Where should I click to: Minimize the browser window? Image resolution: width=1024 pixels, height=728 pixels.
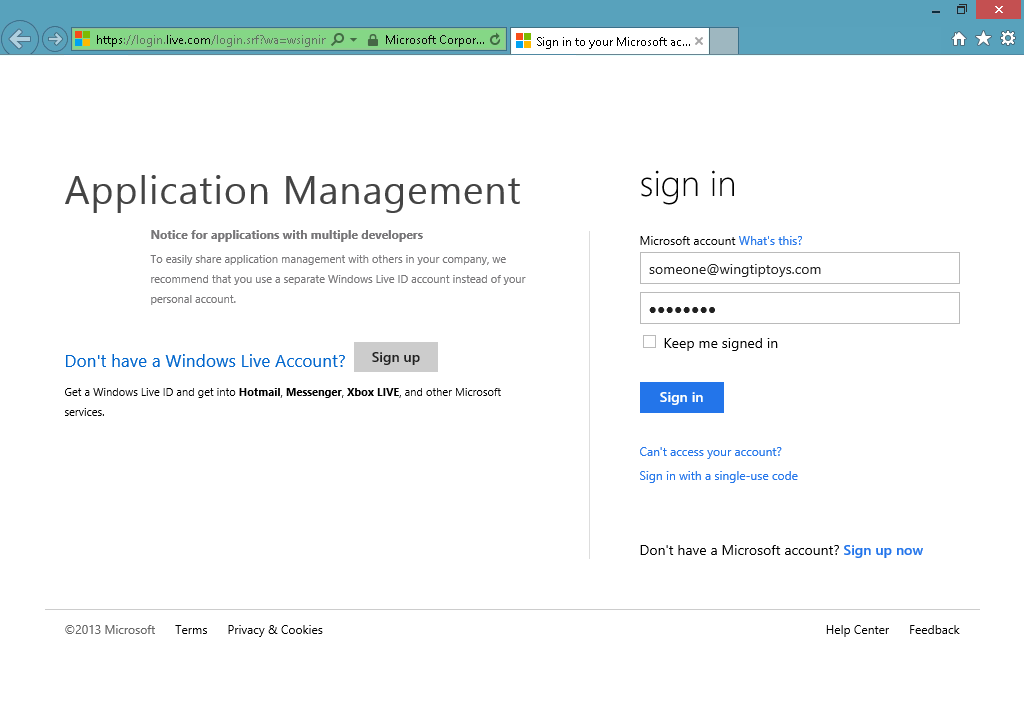coord(936,10)
